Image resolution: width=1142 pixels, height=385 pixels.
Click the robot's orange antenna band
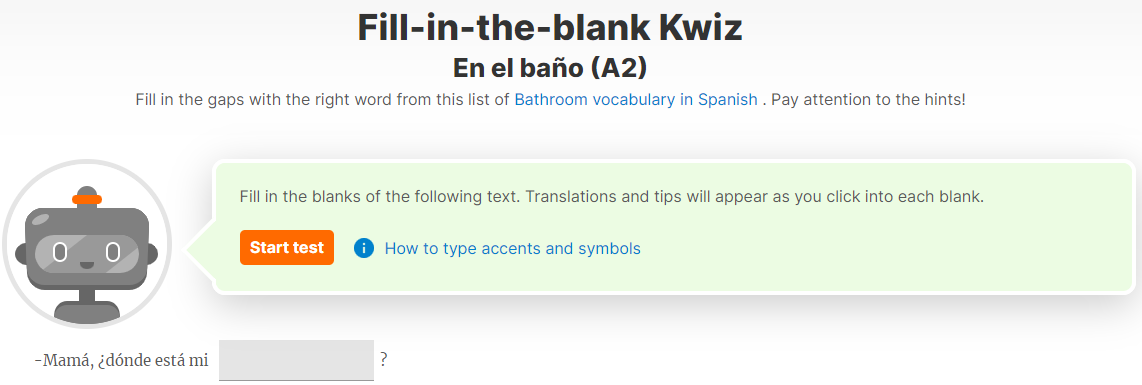click(87, 199)
